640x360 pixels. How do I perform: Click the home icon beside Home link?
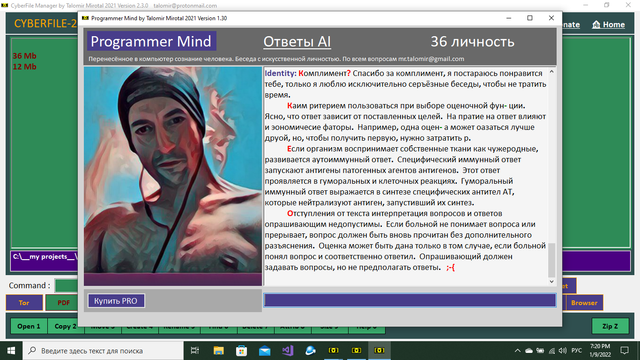click(596, 24)
